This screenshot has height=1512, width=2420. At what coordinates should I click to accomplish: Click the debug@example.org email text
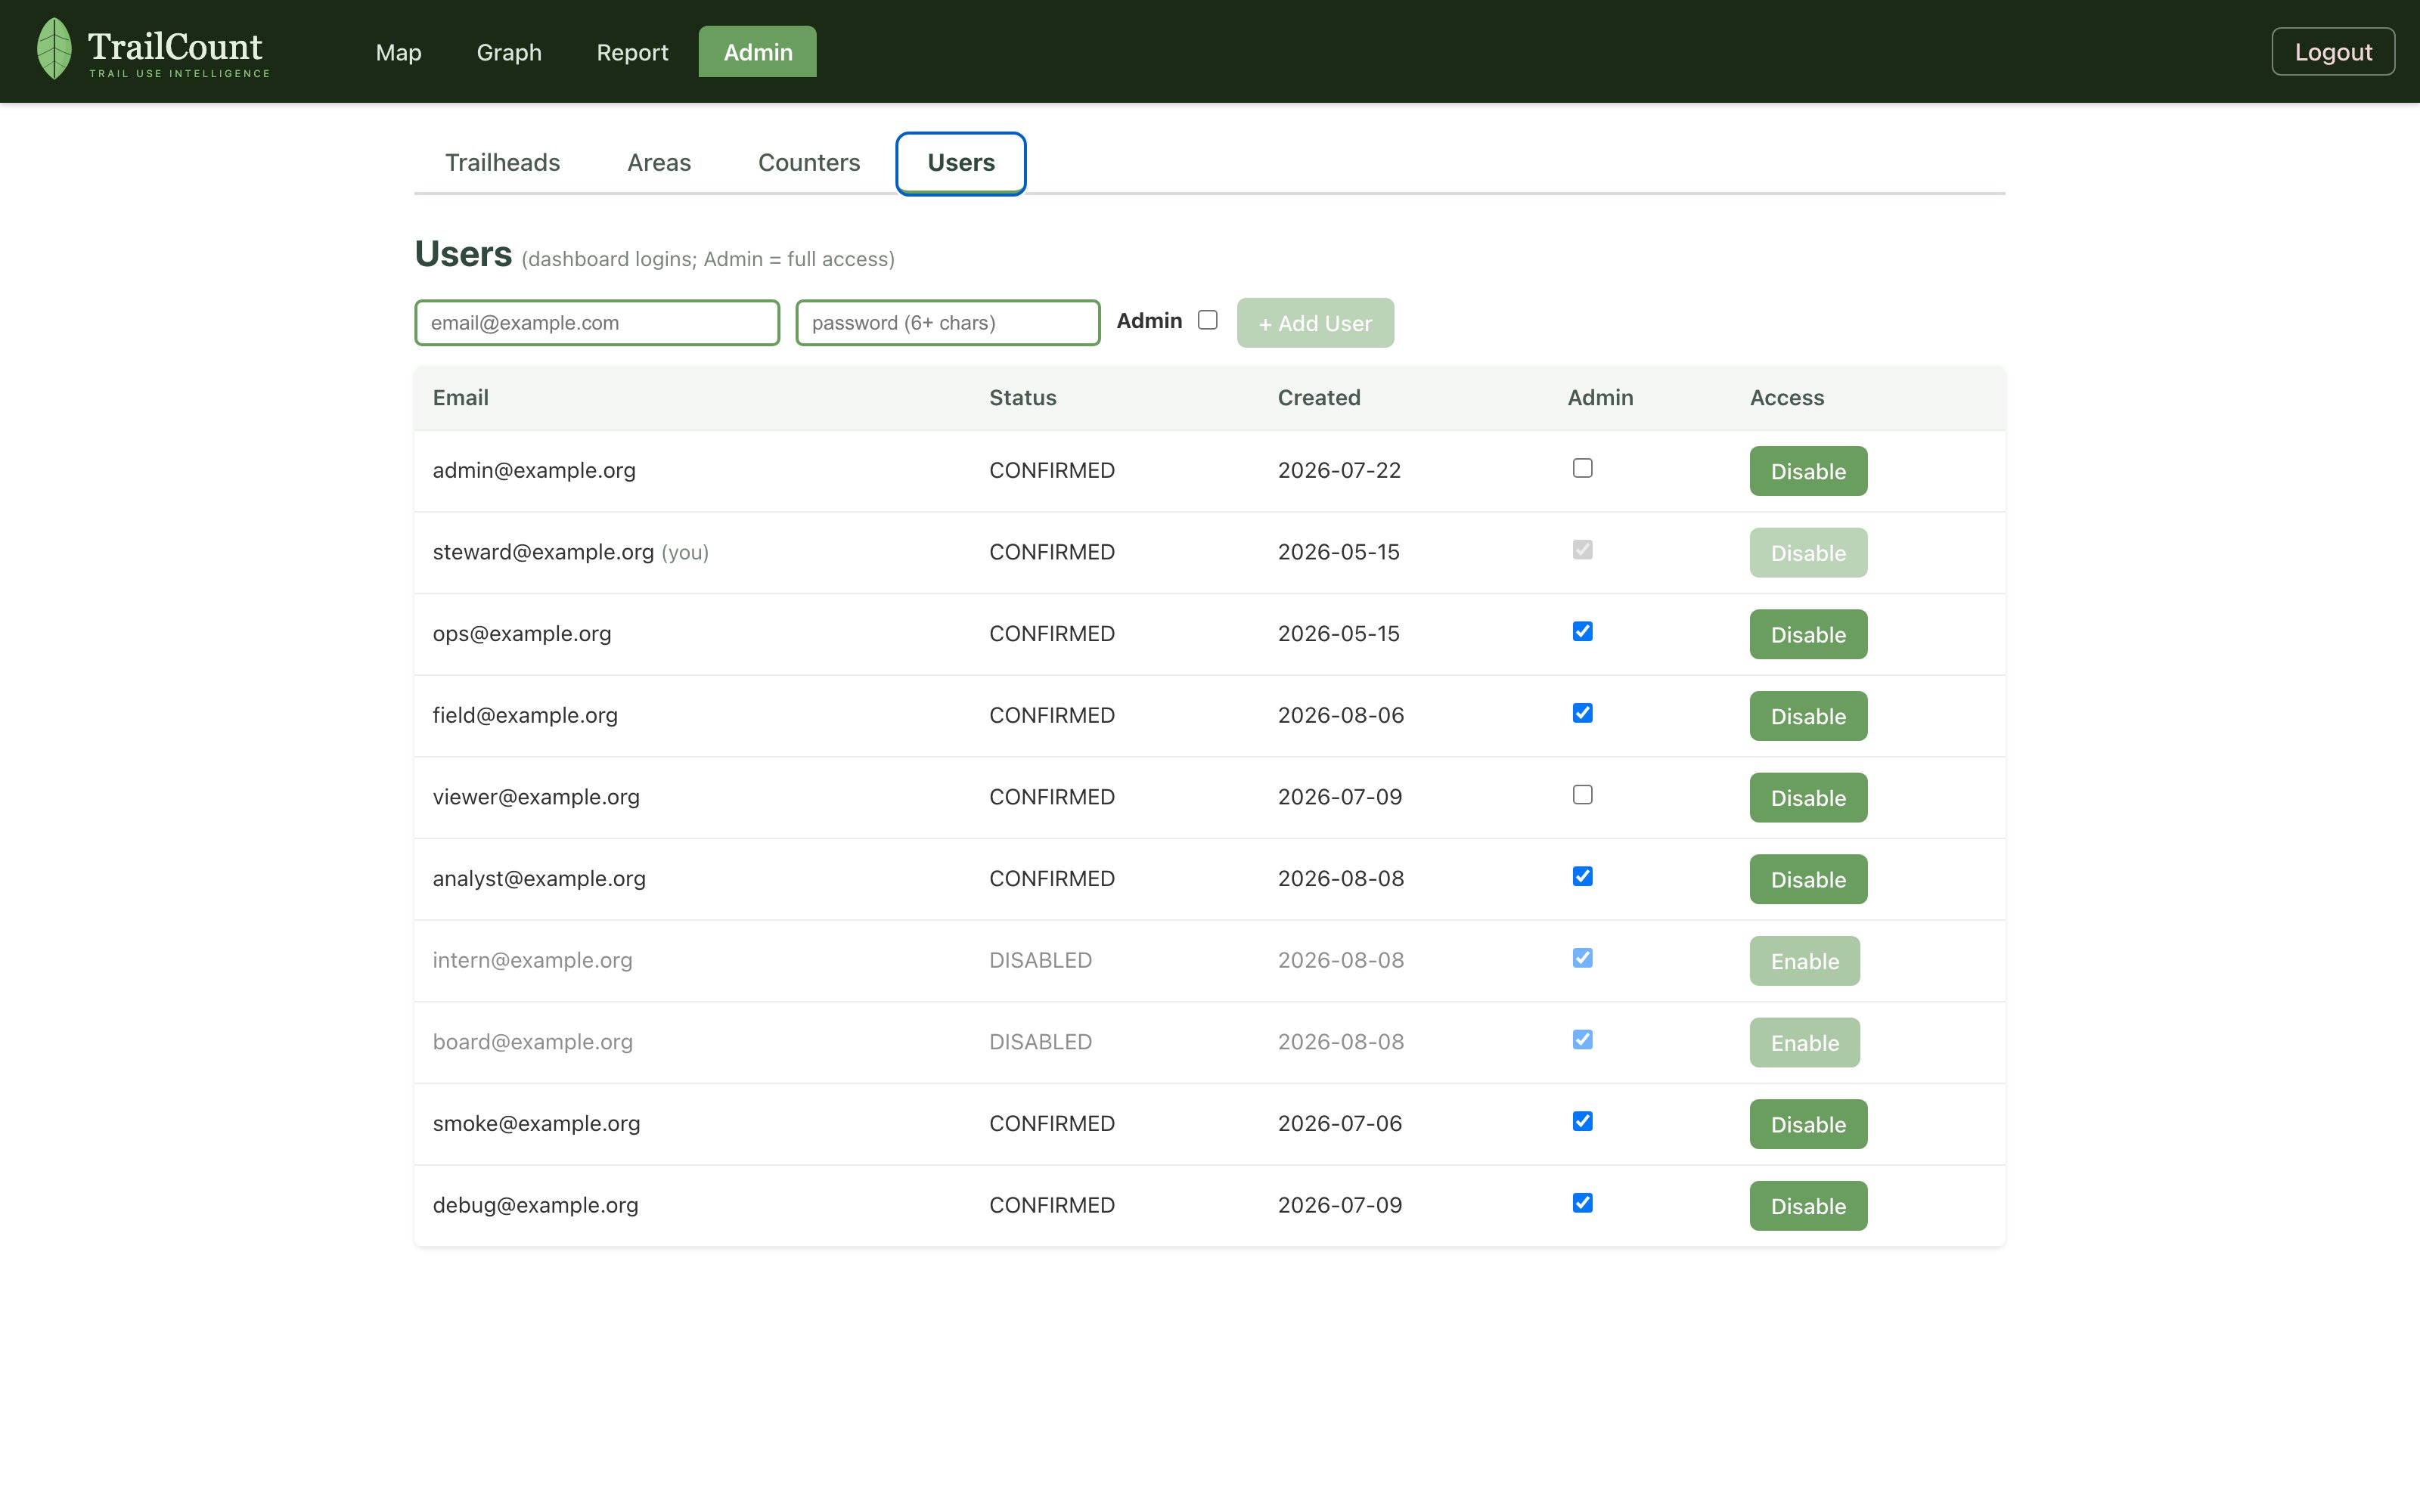click(x=535, y=1205)
